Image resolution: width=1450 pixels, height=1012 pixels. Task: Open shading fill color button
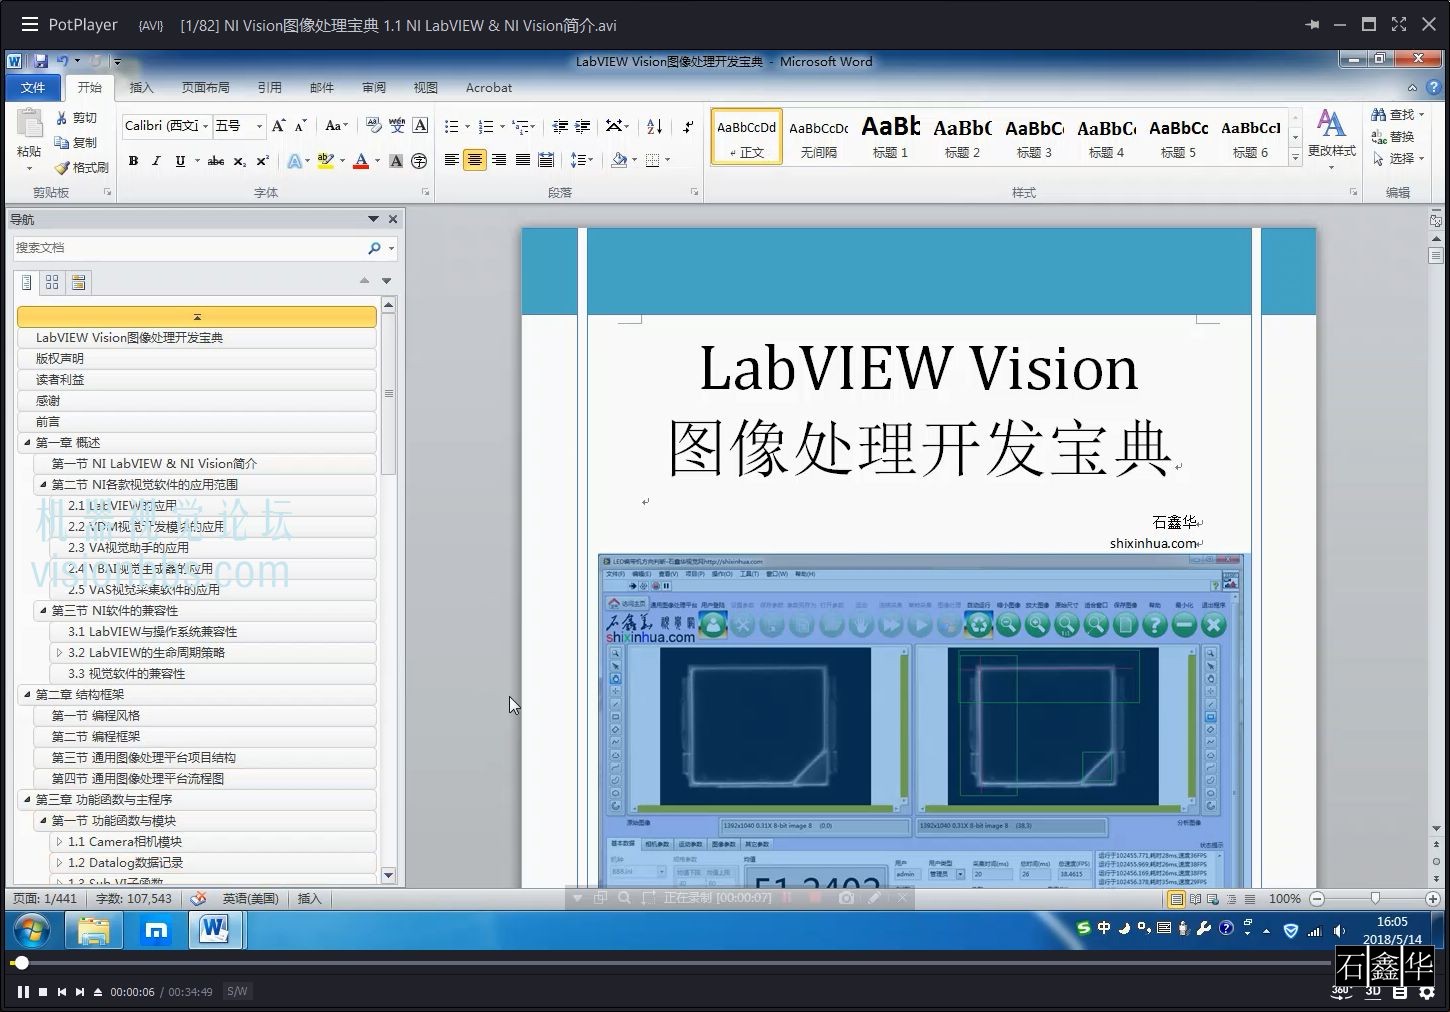[x=619, y=160]
